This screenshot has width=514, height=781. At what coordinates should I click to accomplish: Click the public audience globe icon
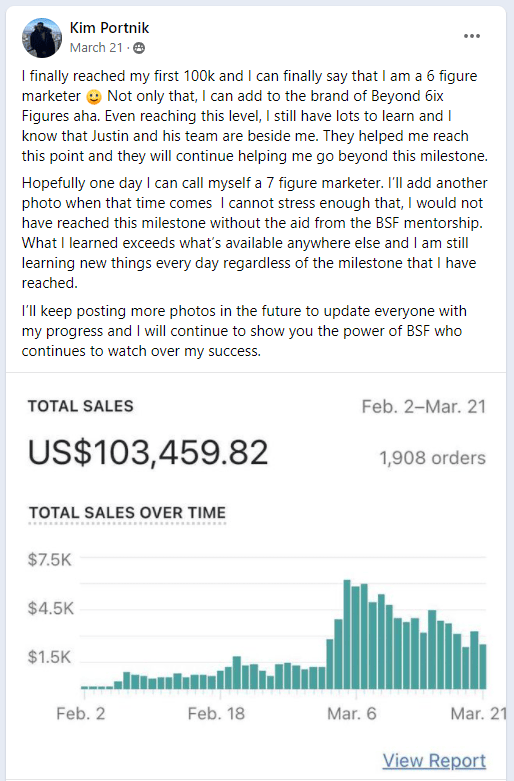click(x=139, y=48)
